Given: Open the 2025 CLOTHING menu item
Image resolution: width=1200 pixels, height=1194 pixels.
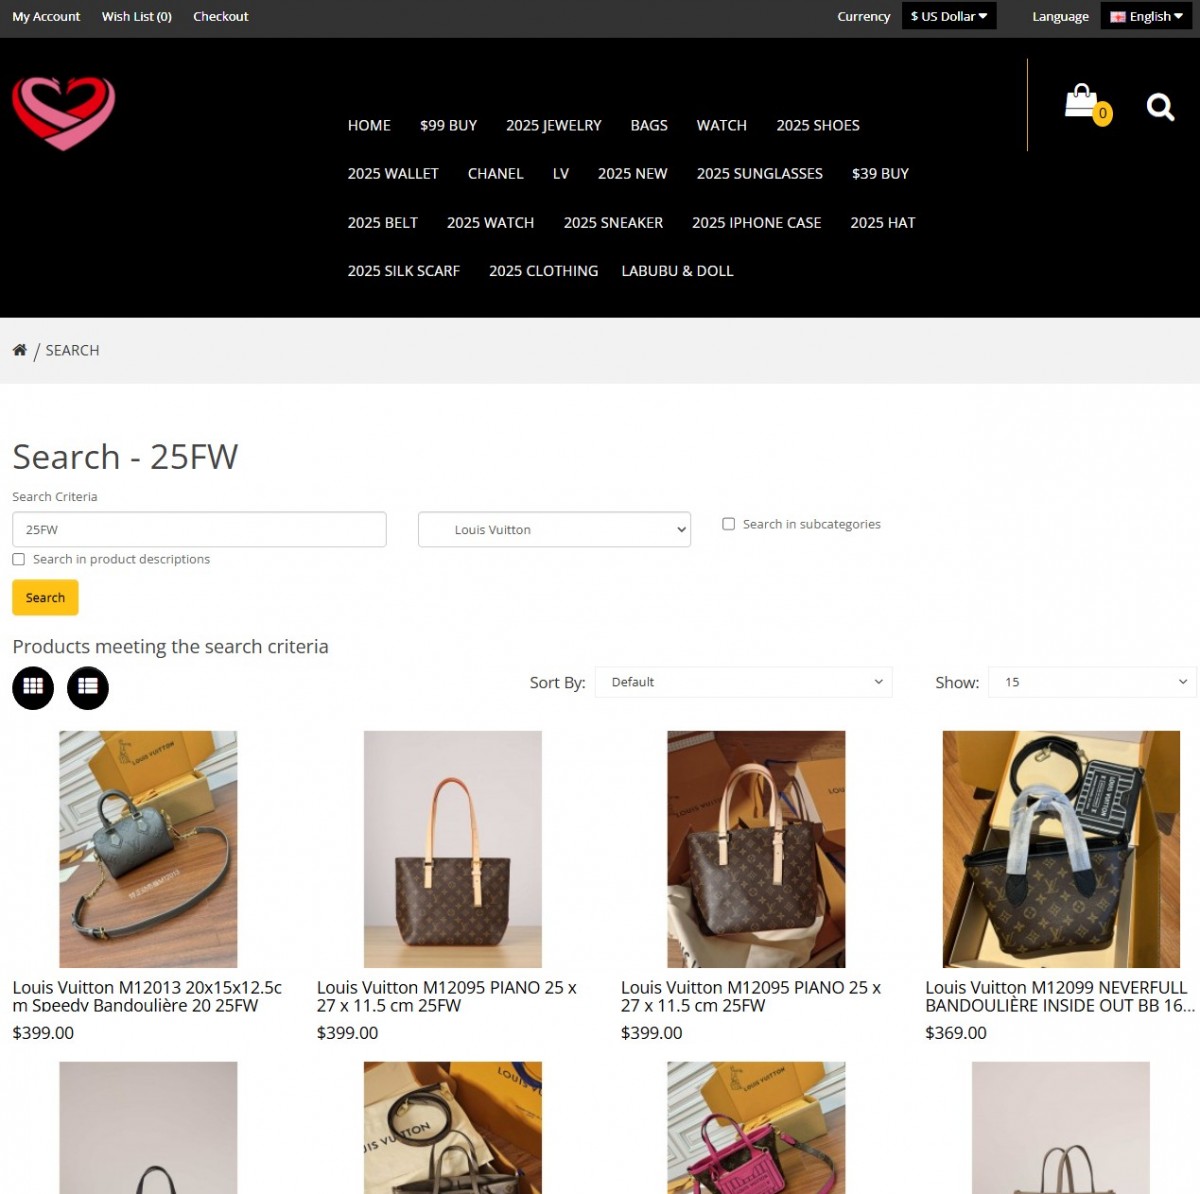Looking at the screenshot, I should pos(544,271).
